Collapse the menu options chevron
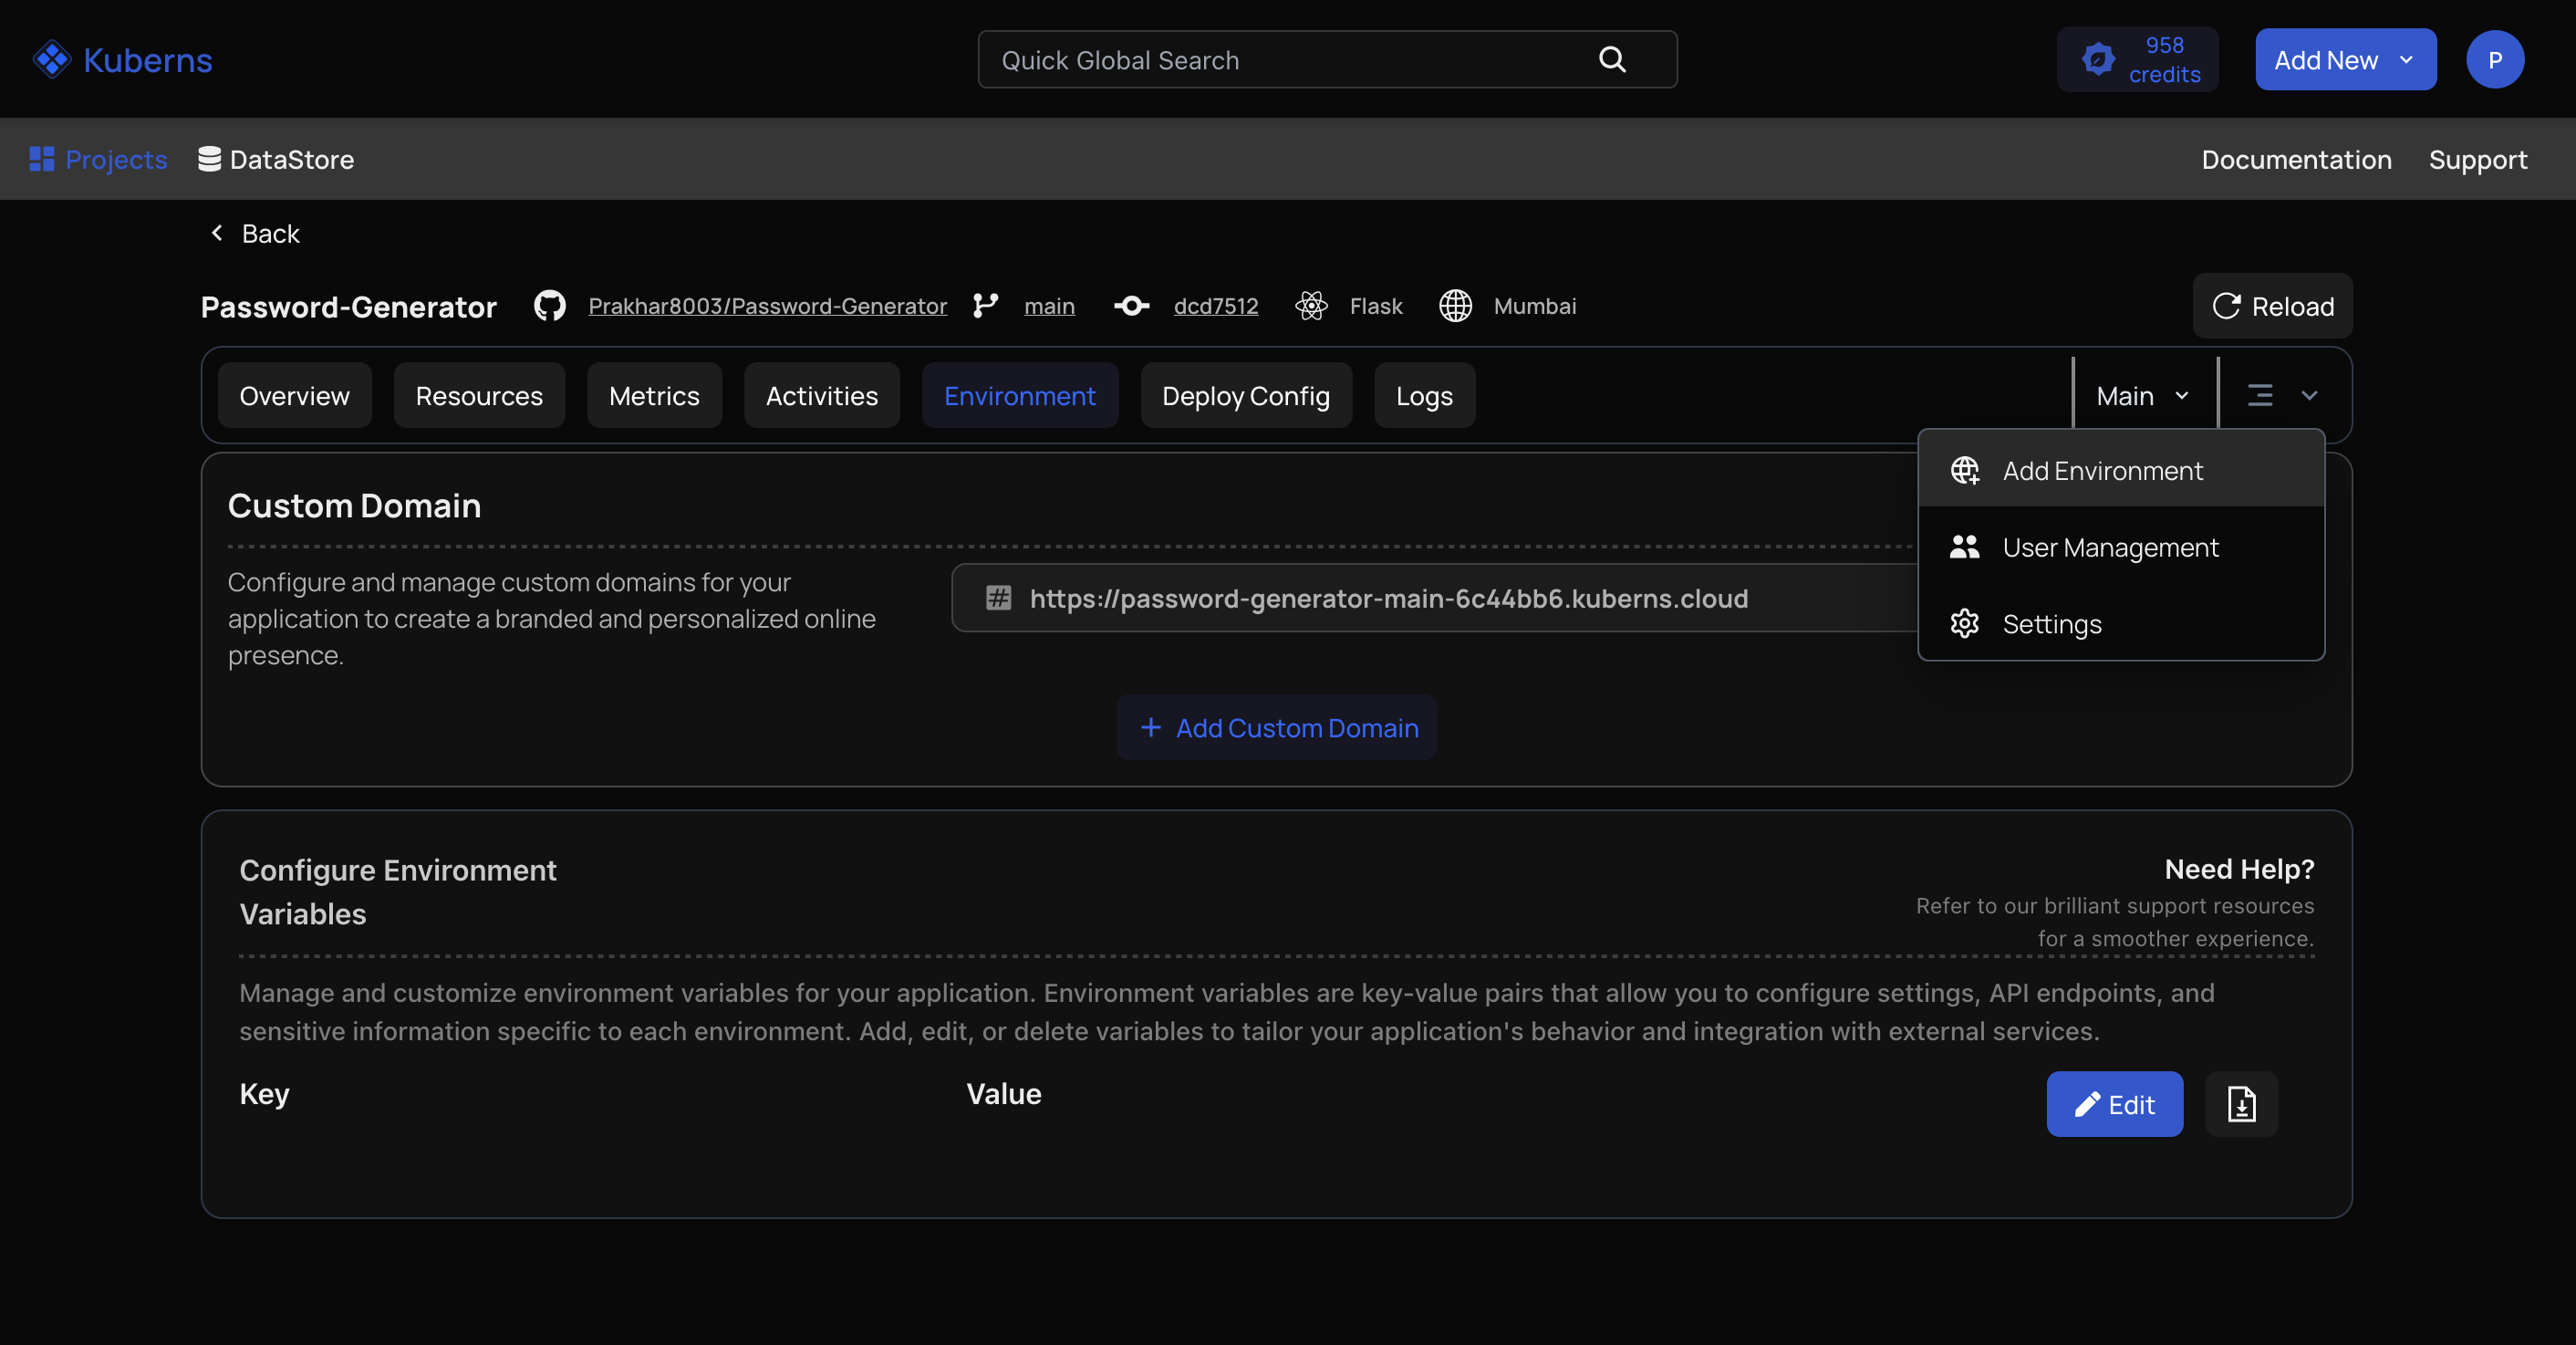Screen dimensions: 2576x1345 point(2309,395)
